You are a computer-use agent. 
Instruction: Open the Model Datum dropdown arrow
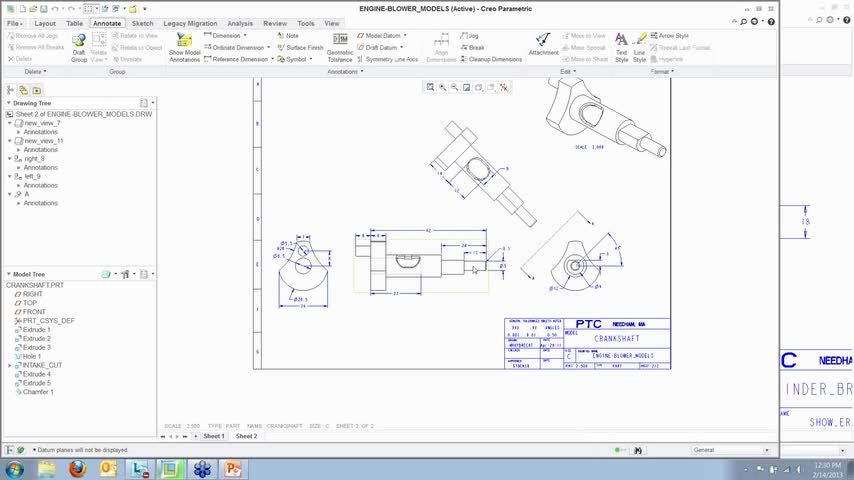[405, 35]
